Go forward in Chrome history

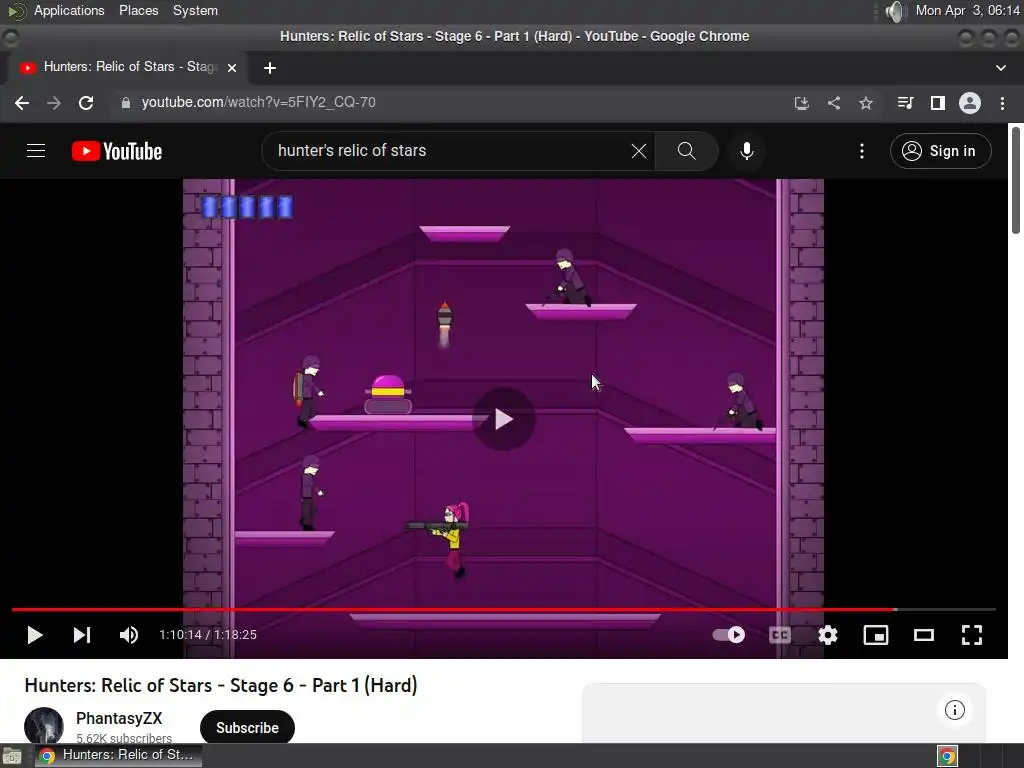click(54, 103)
